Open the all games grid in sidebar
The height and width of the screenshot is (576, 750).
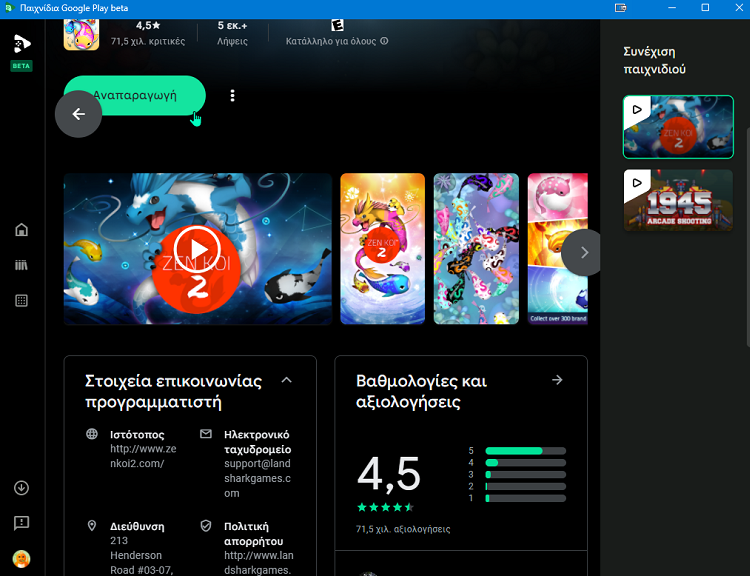click(22, 300)
